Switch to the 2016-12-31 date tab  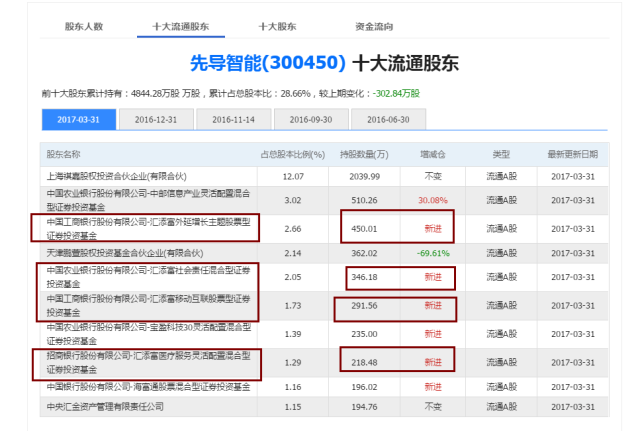pos(156,120)
